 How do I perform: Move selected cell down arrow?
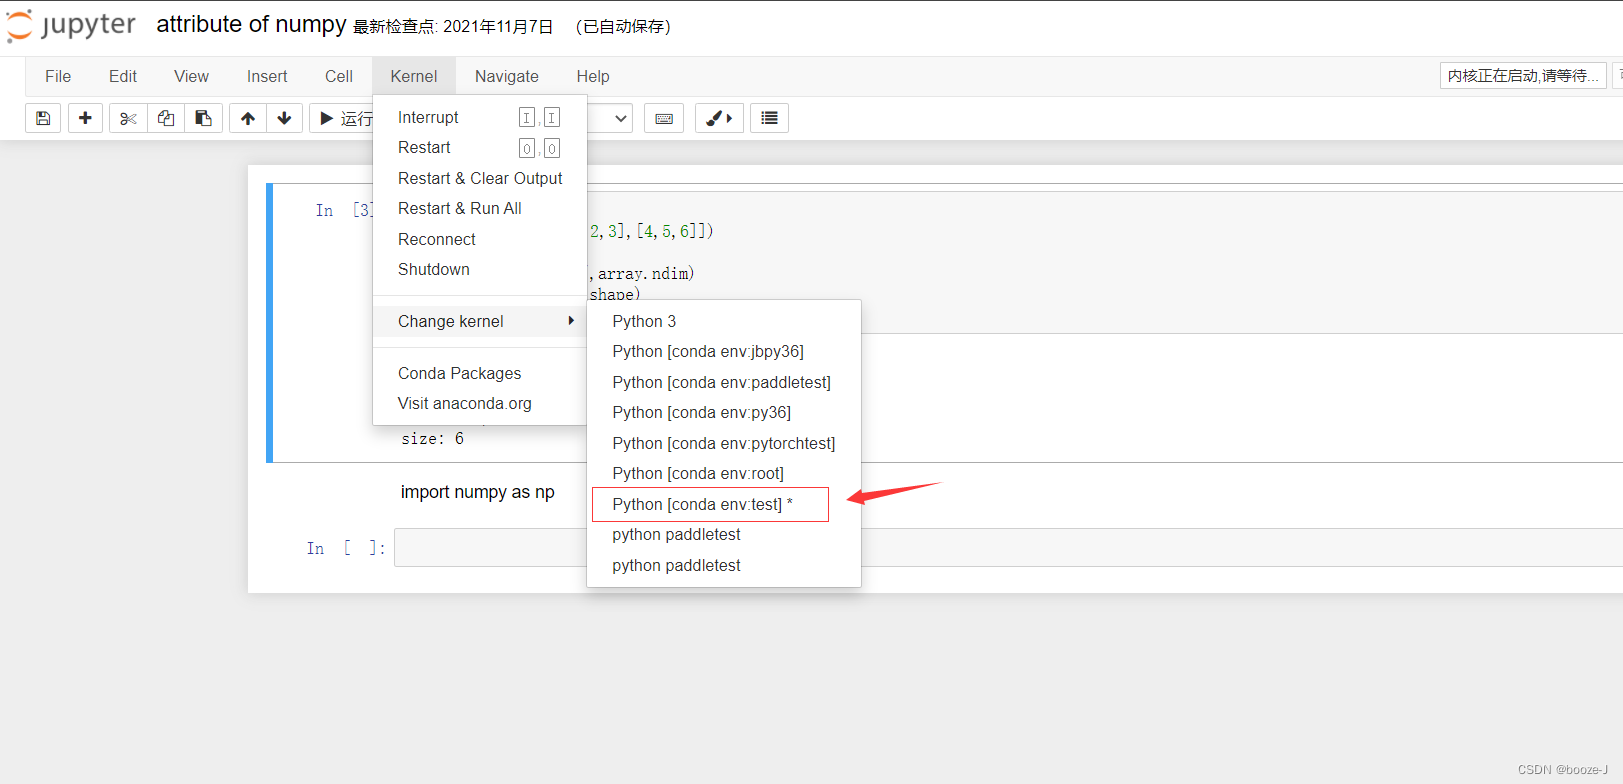click(x=284, y=118)
